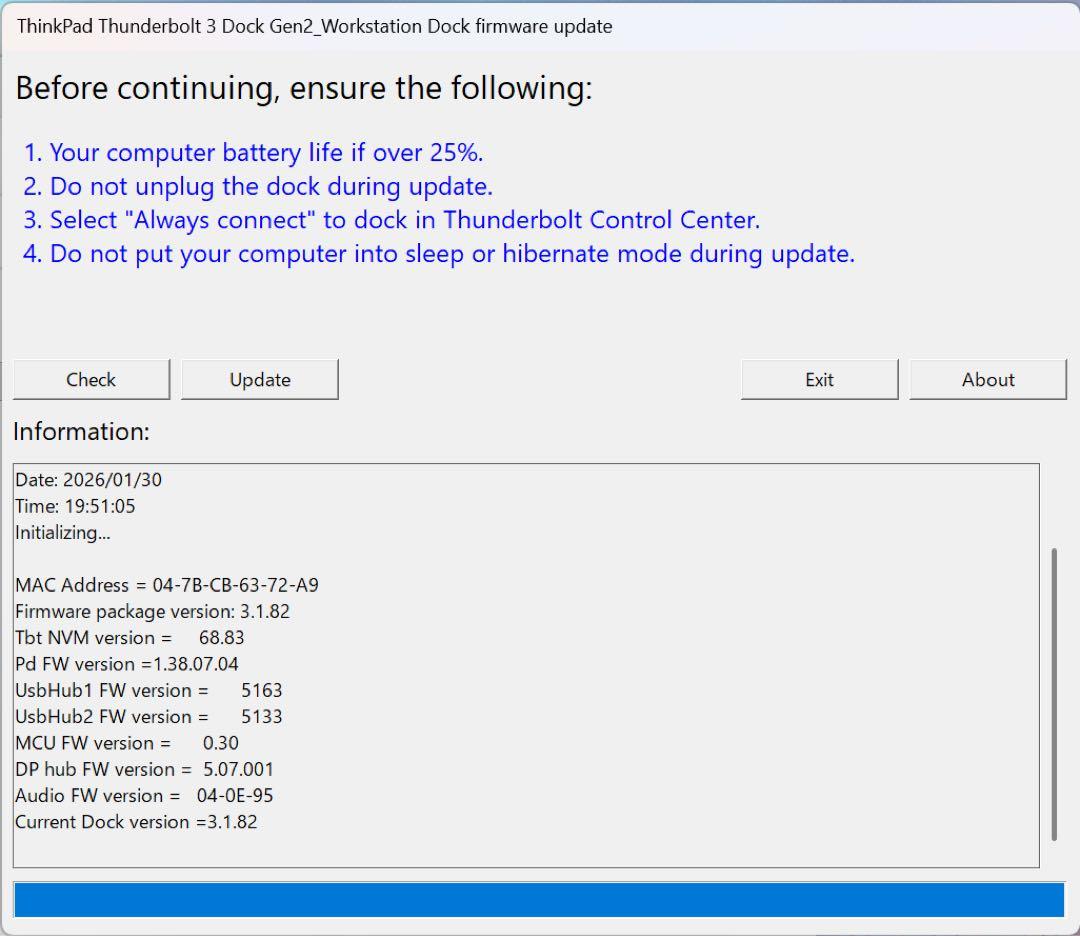Click the Current Dock version line
Image resolution: width=1080 pixels, height=936 pixels.
[136, 822]
